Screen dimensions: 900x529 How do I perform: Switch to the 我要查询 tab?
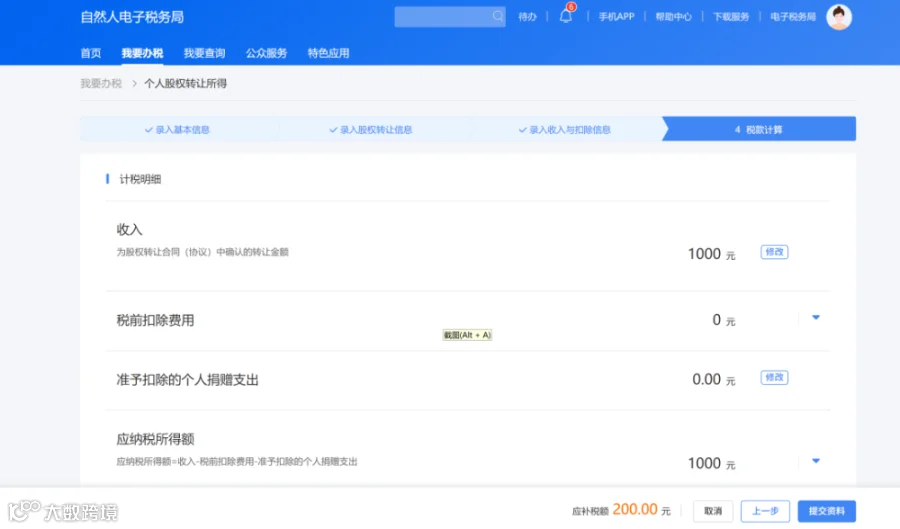click(x=204, y=53)
